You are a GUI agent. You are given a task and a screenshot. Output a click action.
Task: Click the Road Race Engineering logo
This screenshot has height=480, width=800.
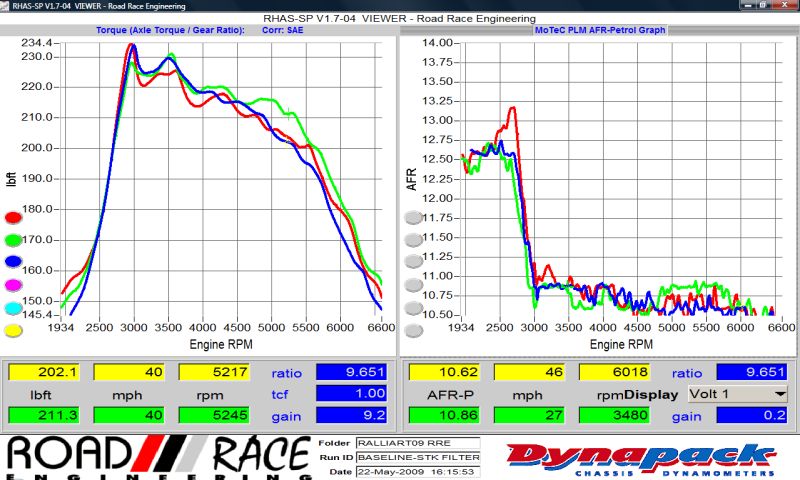[155, 456]
